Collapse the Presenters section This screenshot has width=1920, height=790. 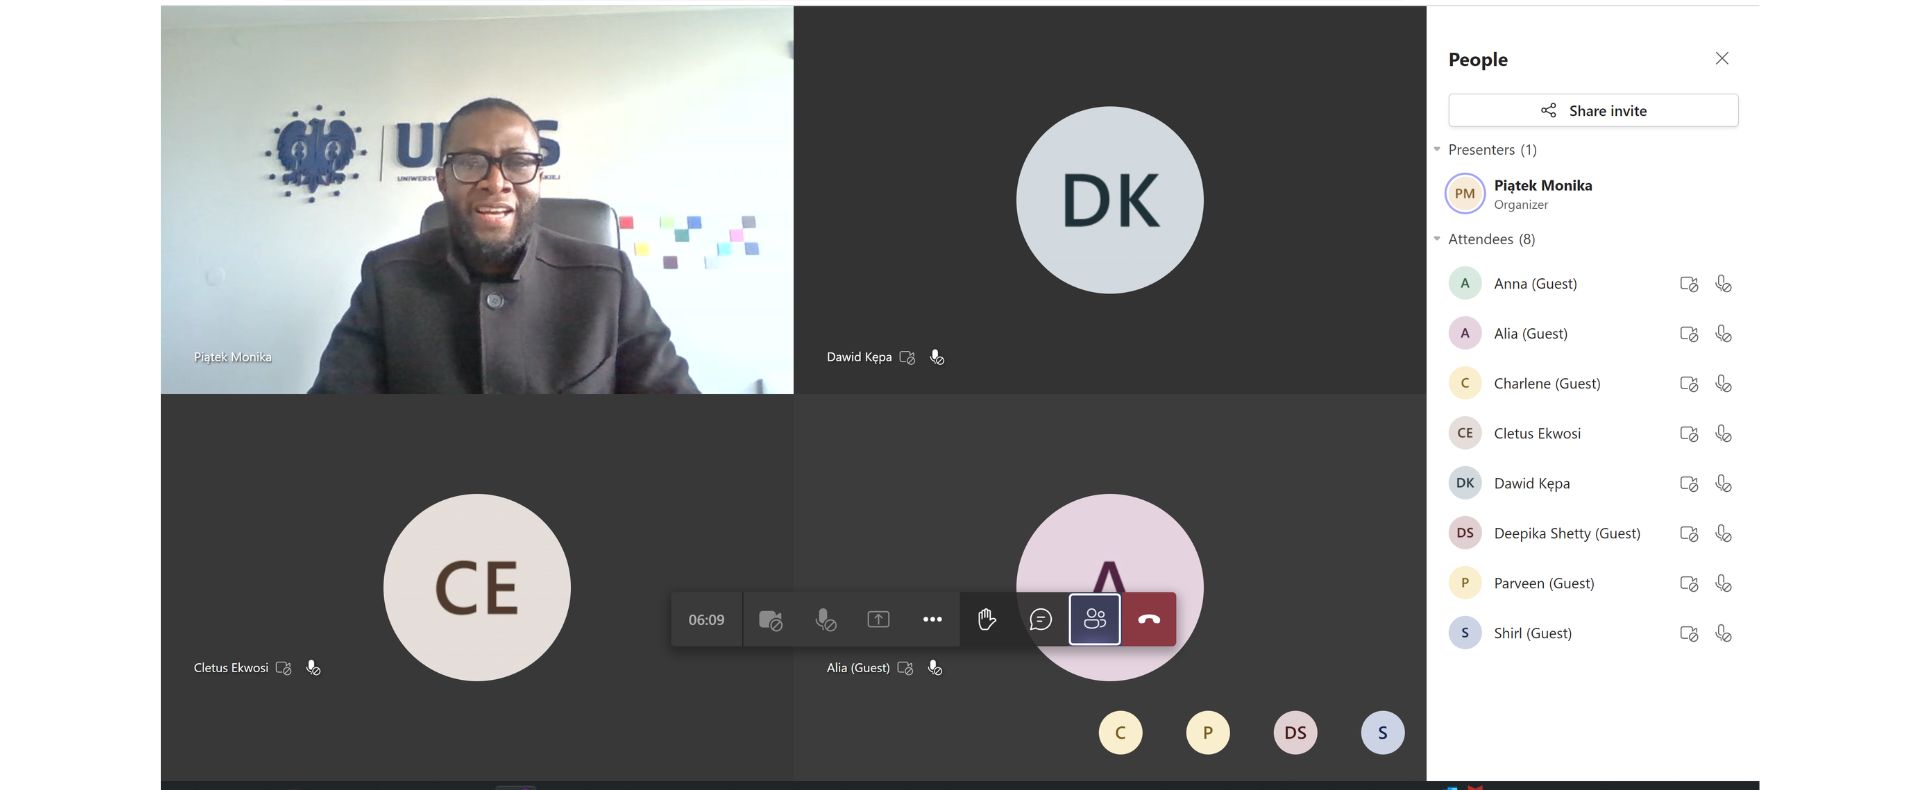click(x=1437, y=150)
